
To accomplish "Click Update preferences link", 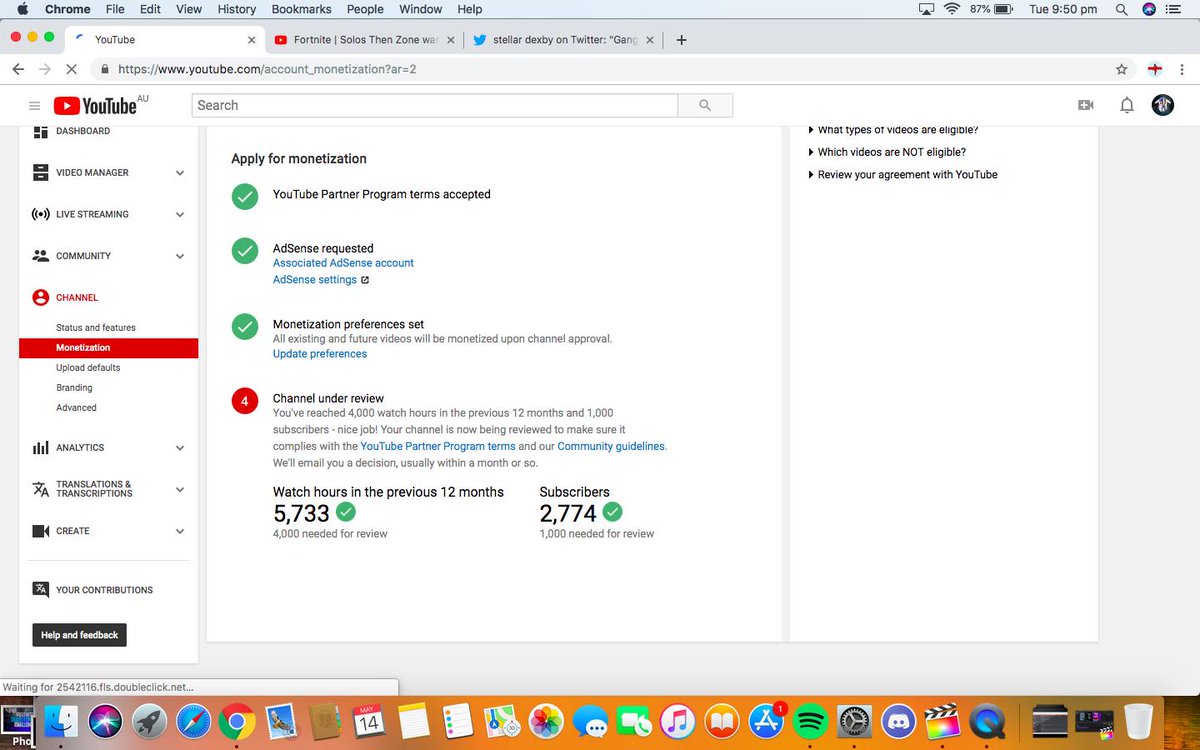I will click(320, 354).
